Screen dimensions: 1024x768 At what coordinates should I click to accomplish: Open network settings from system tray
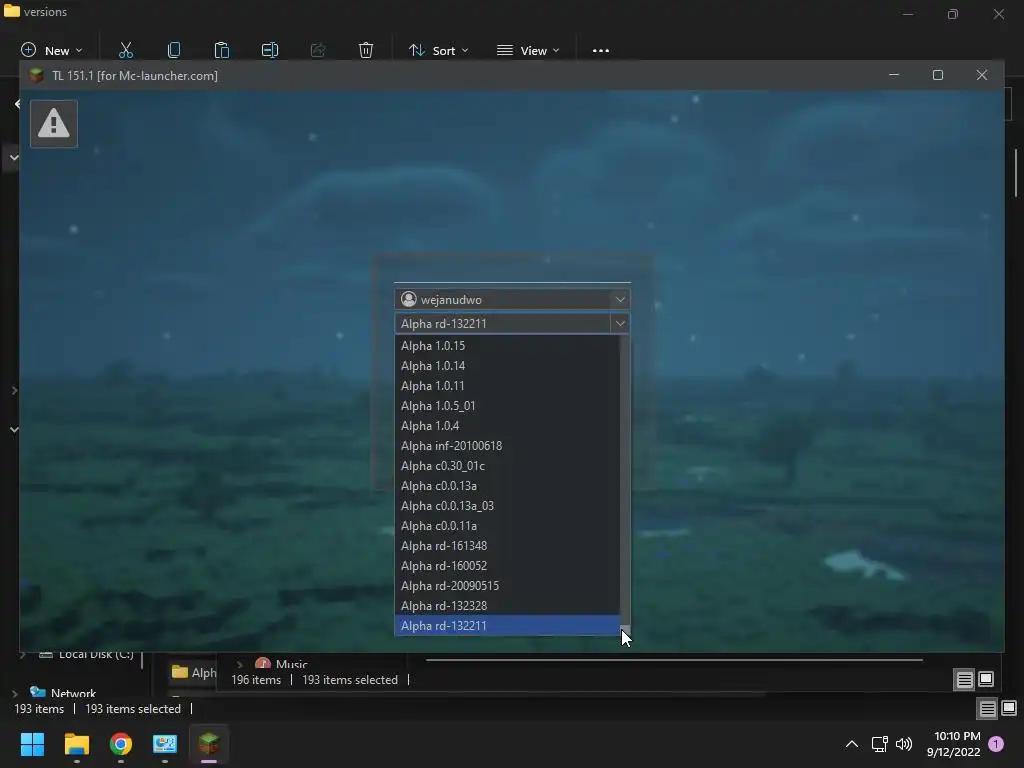coord(879,744)
